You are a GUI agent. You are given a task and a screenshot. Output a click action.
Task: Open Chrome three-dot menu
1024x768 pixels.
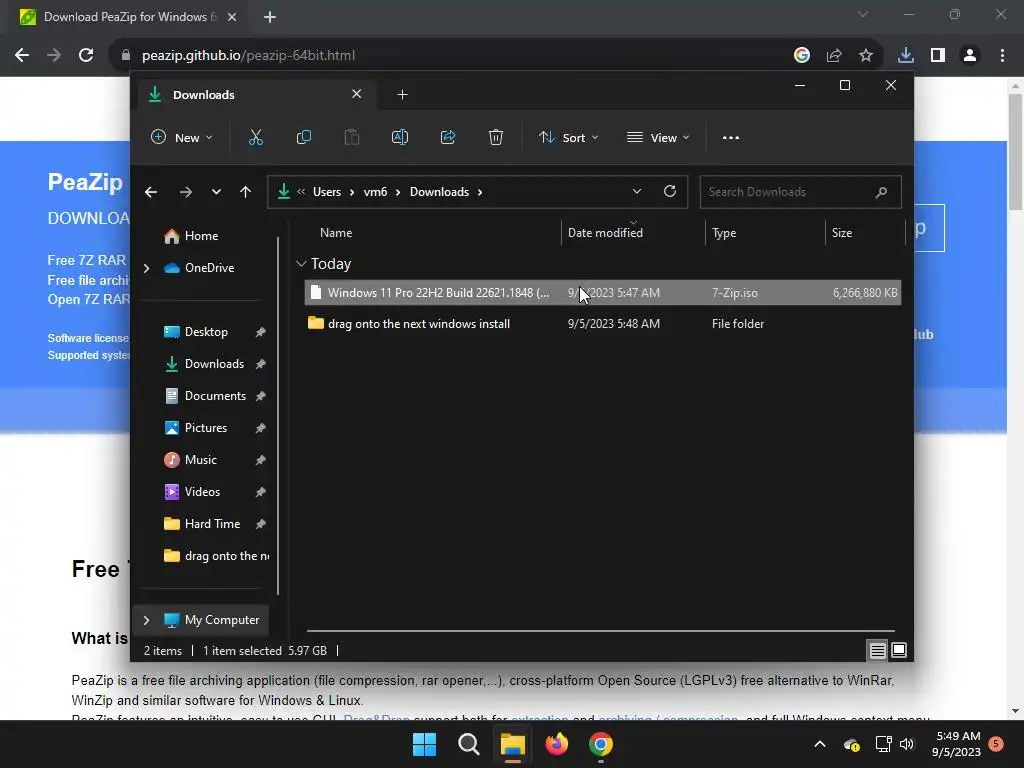pyautogui.click(x=1002, y=56)
